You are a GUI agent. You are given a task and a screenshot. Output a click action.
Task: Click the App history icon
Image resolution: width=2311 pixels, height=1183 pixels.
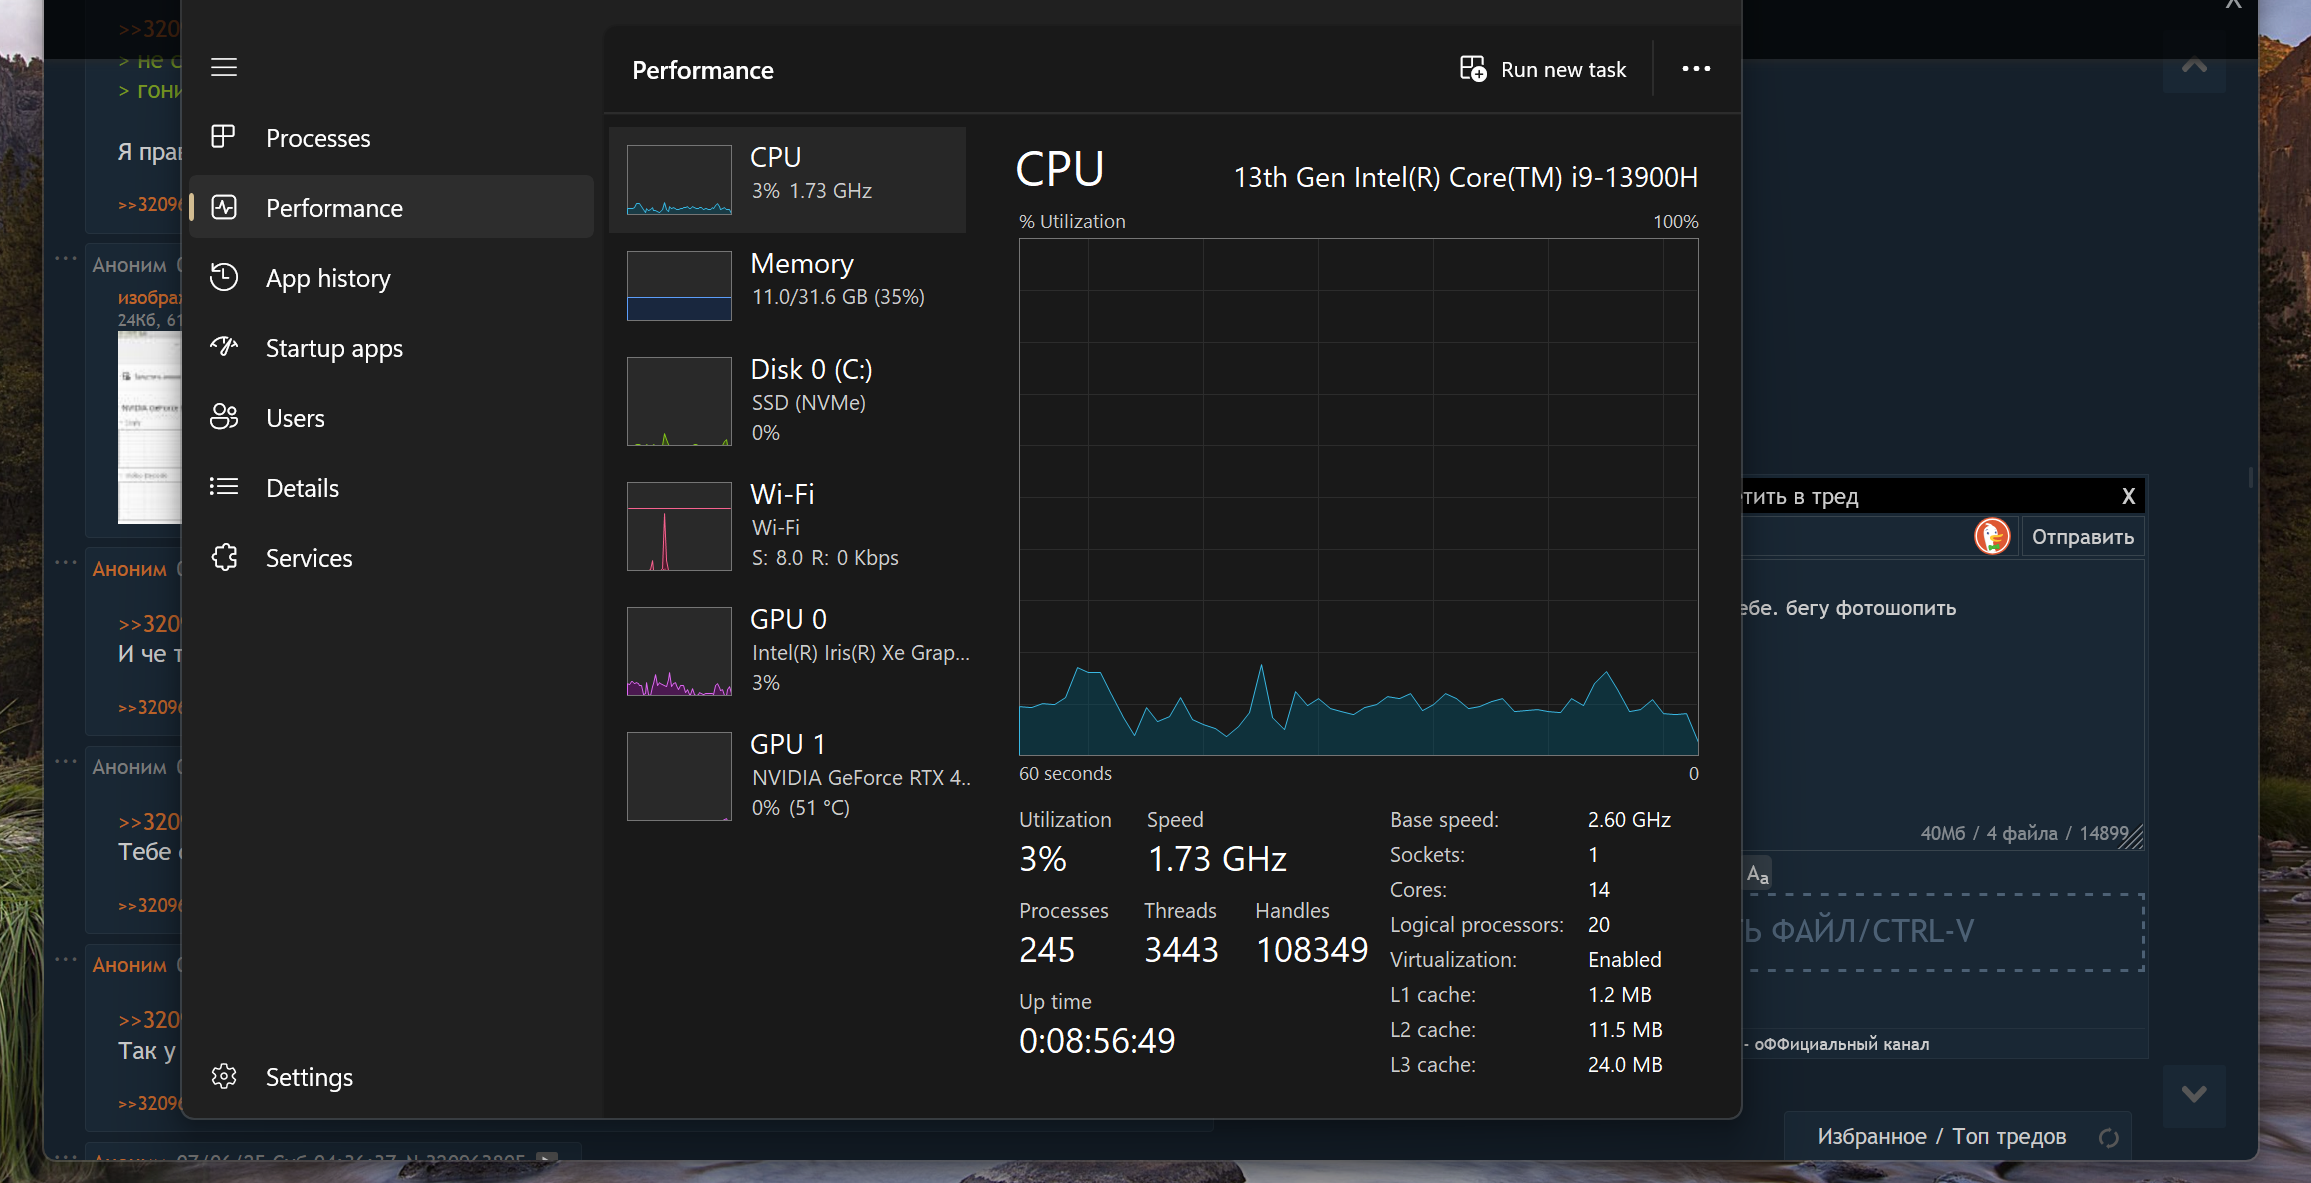224,277
